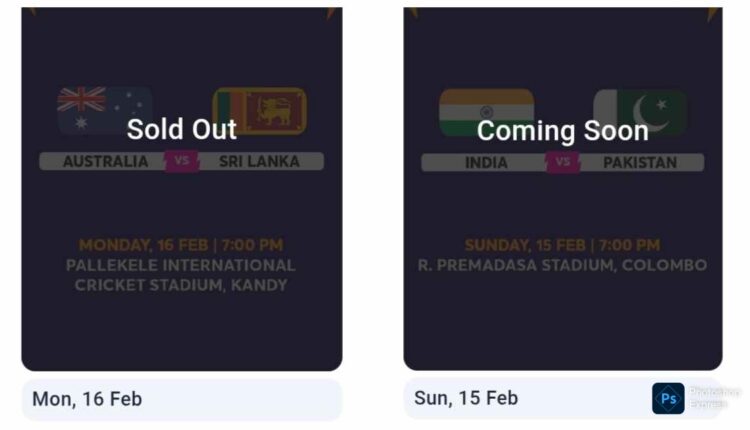Open the R. Premadasa Stadium, Colombo venue text
This screenshot has height=430, width=750.
click(x=562, y=266)
